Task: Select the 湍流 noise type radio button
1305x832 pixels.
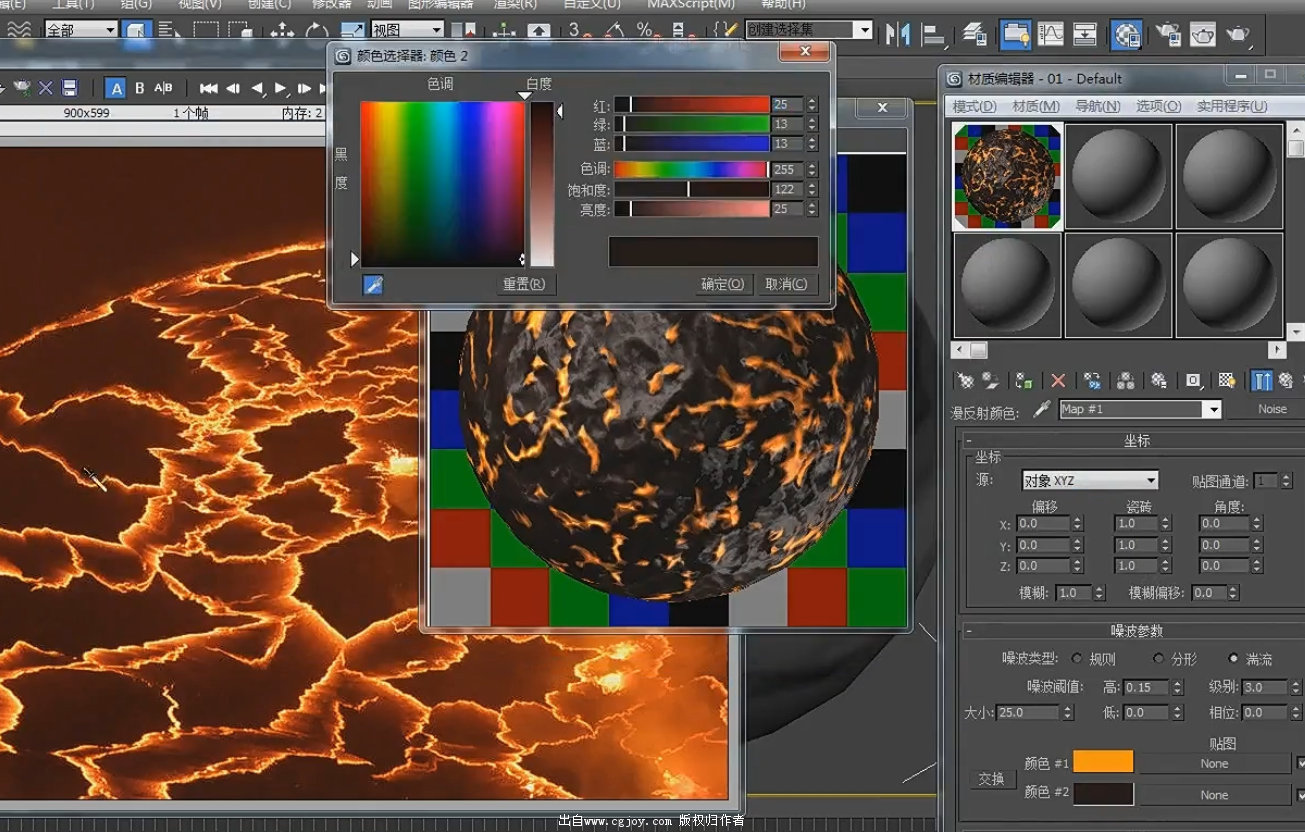Action: click(1233, 659)
